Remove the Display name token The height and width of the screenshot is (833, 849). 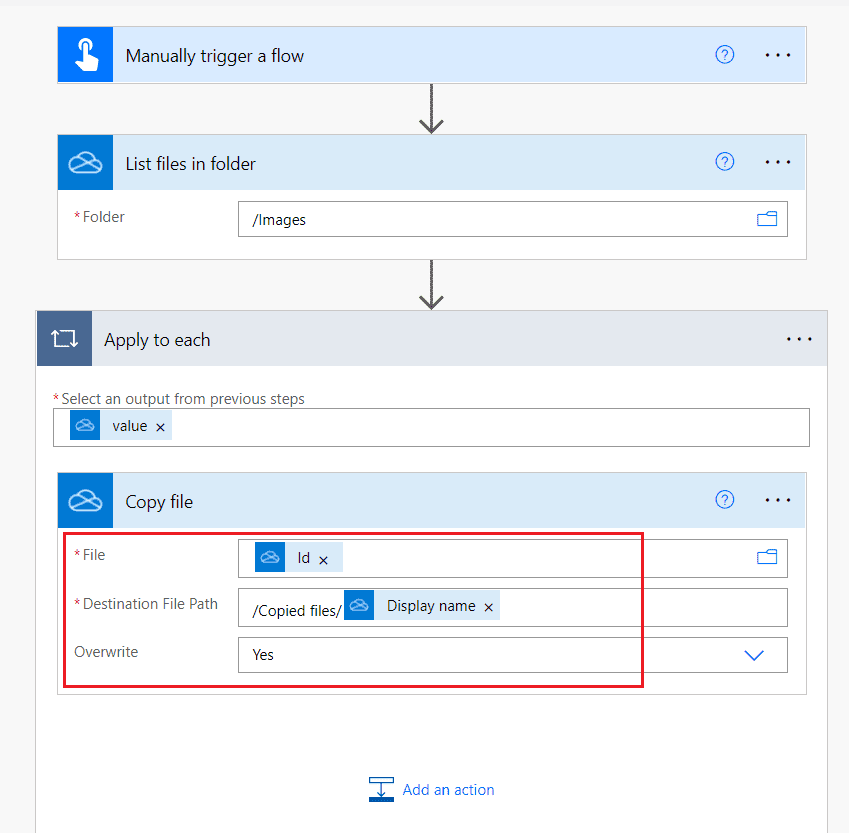(x=488, y=608)
